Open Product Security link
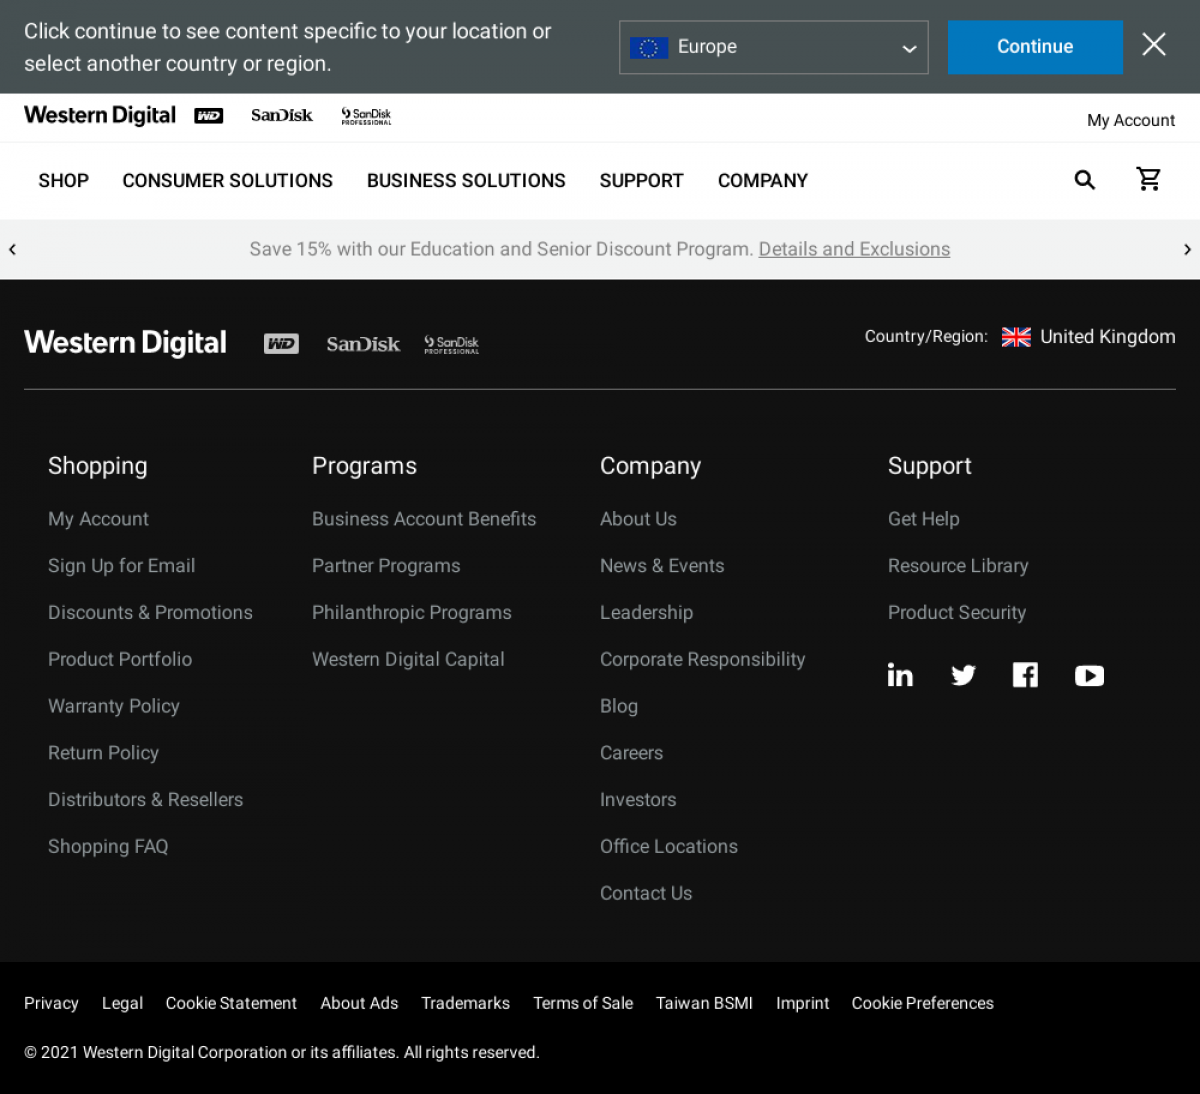Image resolution: width=1200 pixels, height=1094 pixels. [957, 613]
